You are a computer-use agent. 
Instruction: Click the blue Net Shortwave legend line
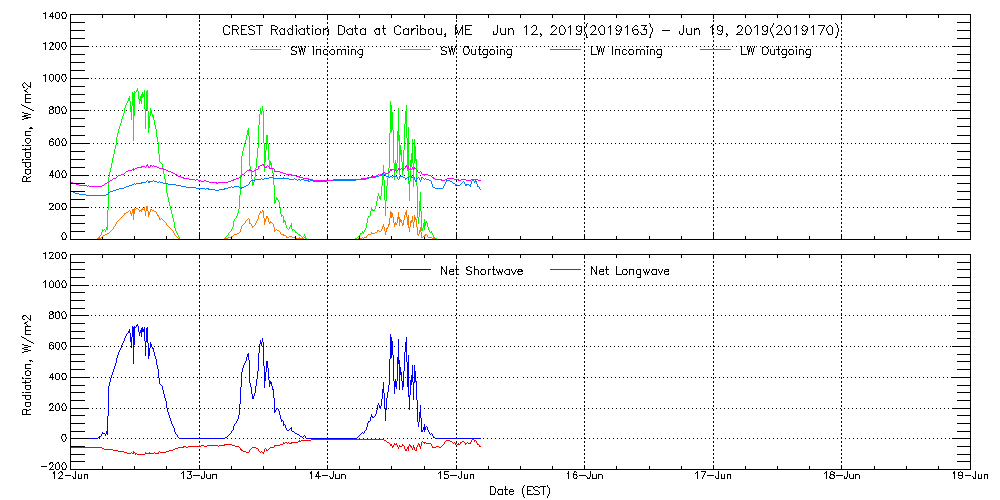click(x=416, y=271)
